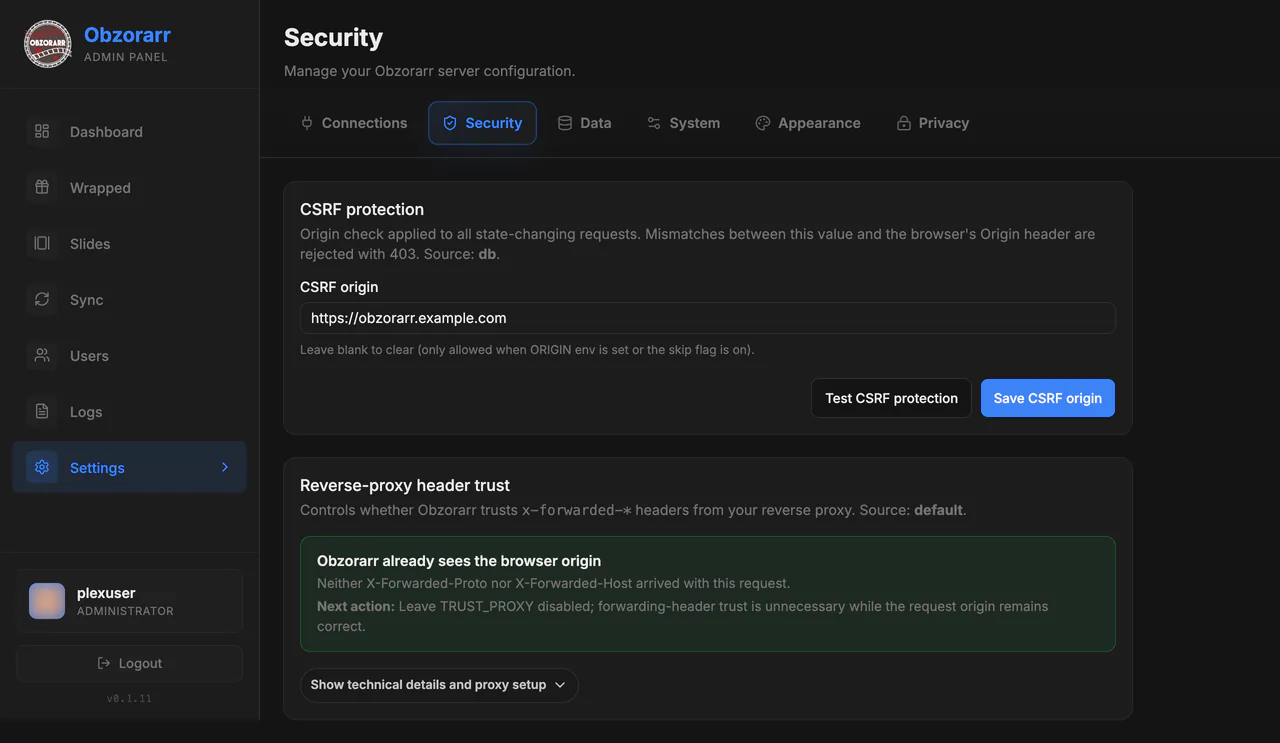
Task: Select Settings in the sidebar
Action: [x=129, y=467]
